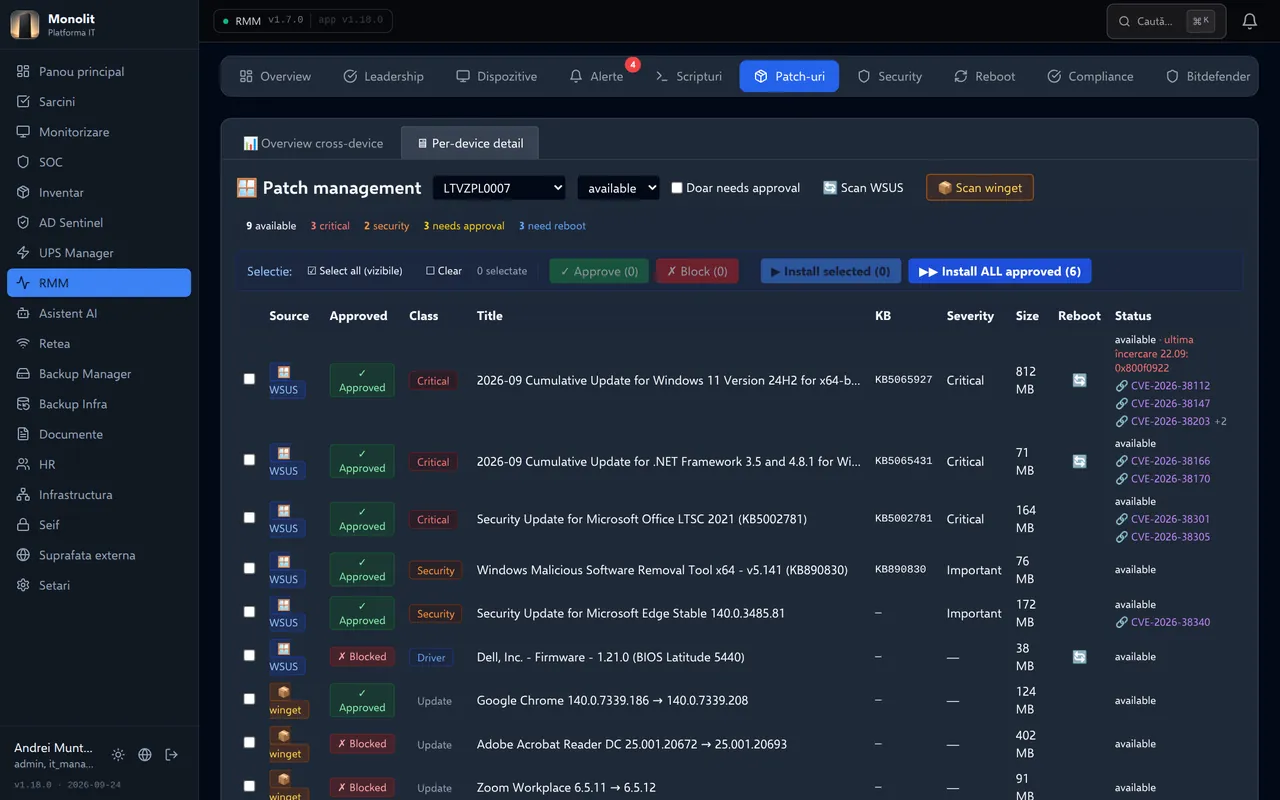This screenshot has width=1280, height=800.
Task: Click the Scan WSUS button
Action: (x=863, y=188)
